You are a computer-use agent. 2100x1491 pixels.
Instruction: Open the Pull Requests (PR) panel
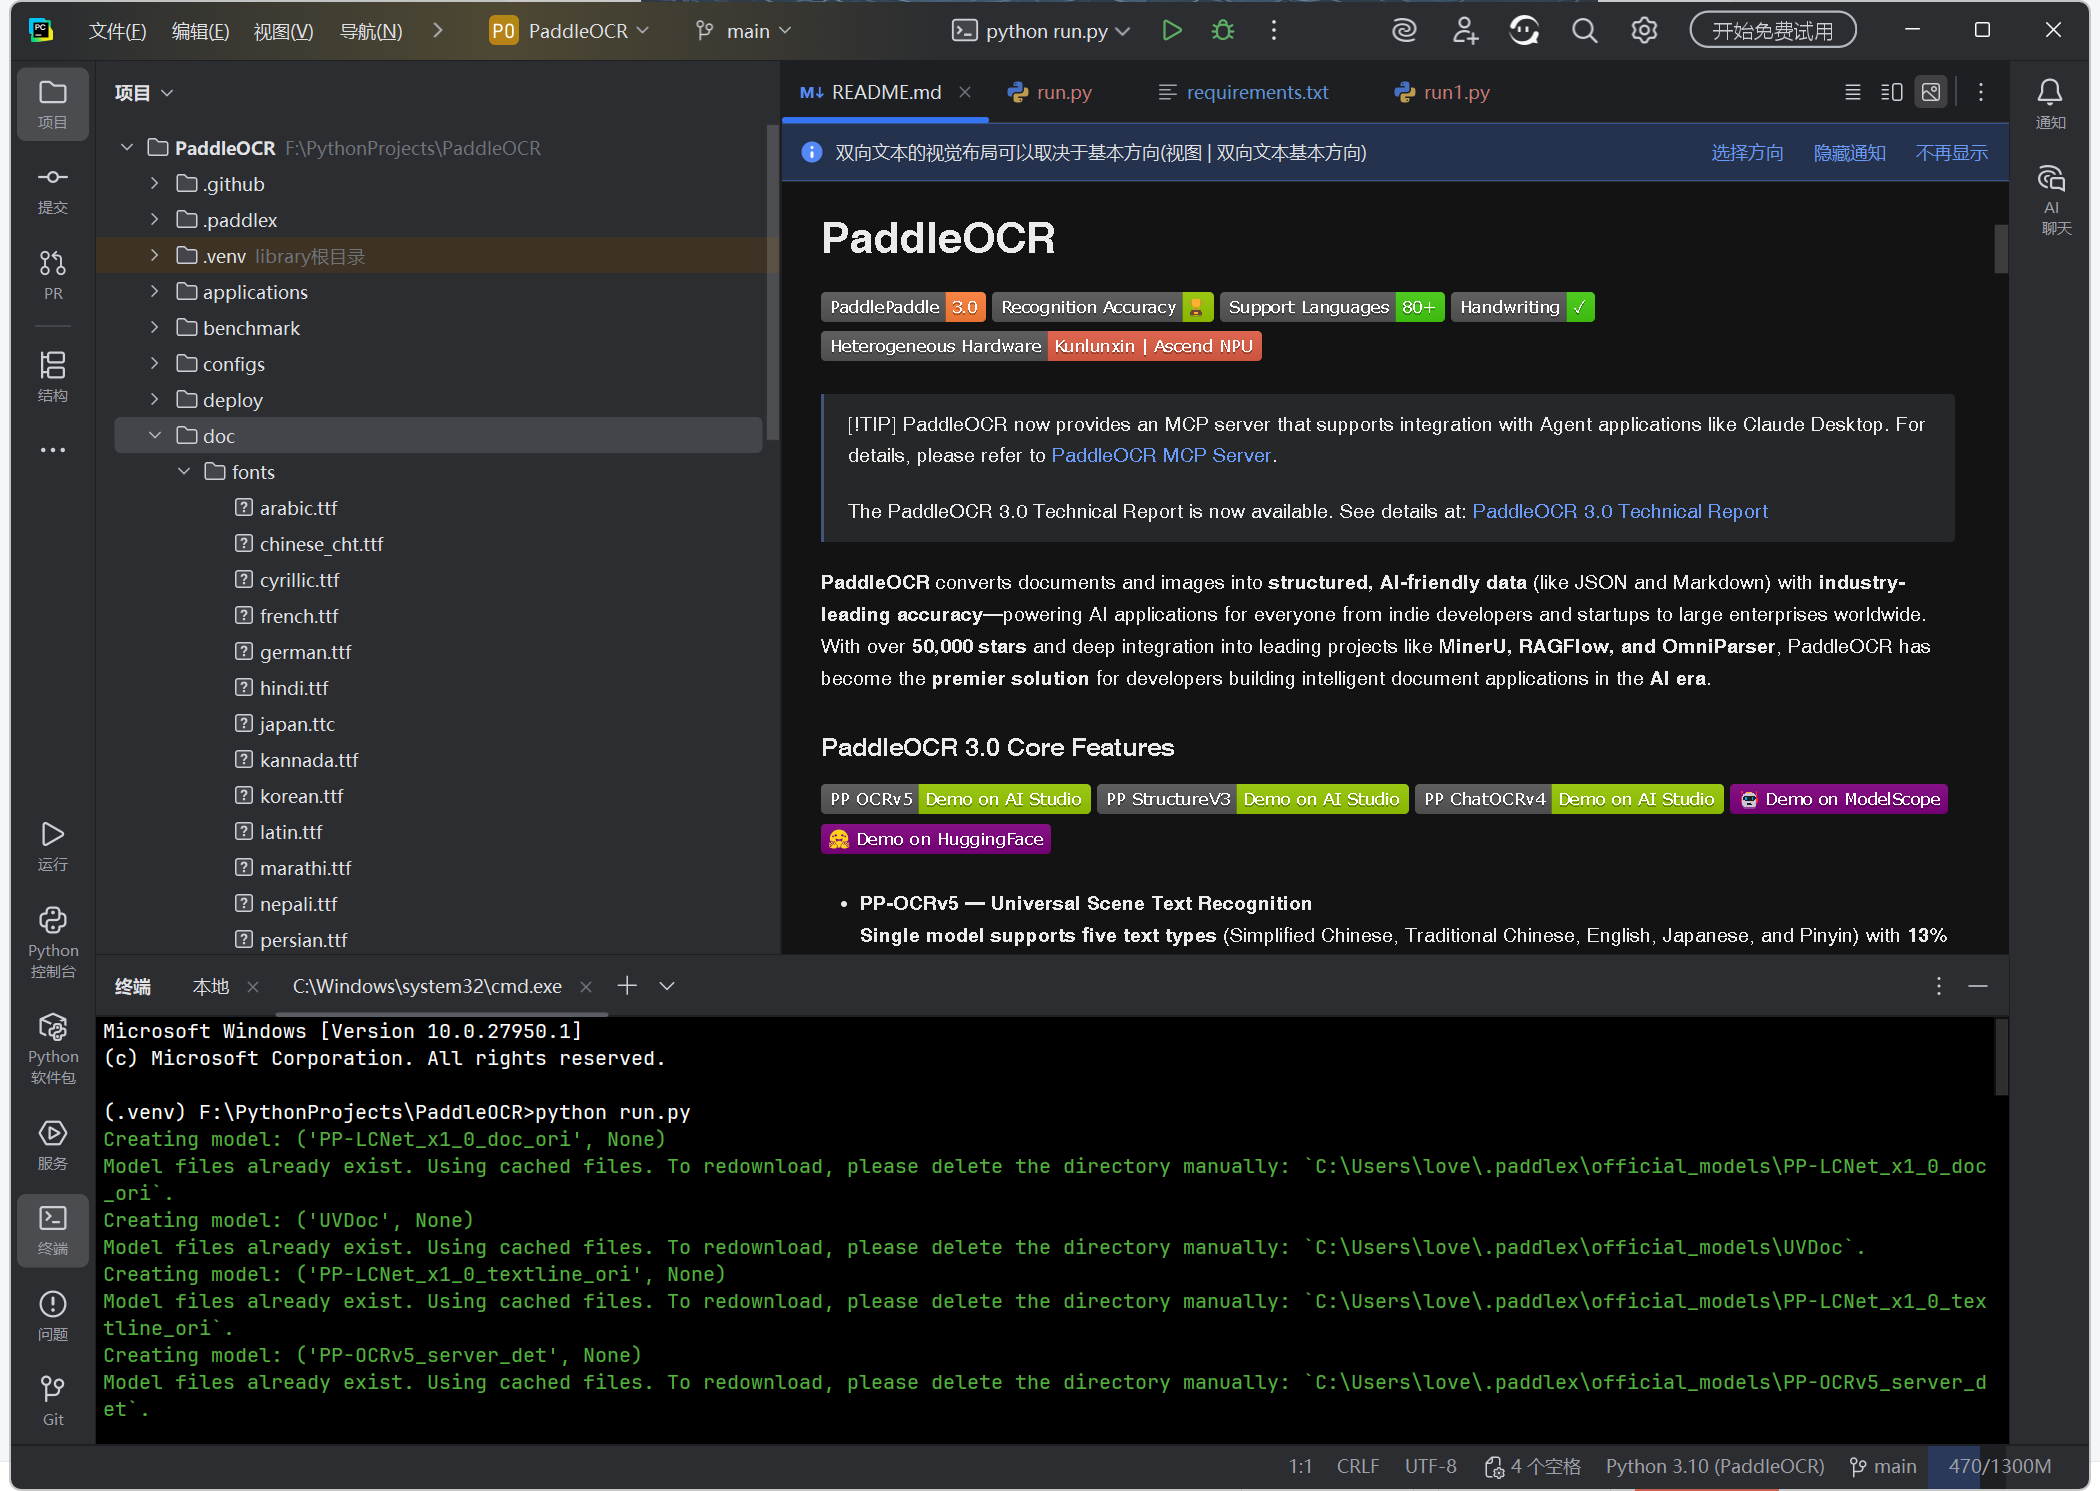coord(53,275)
